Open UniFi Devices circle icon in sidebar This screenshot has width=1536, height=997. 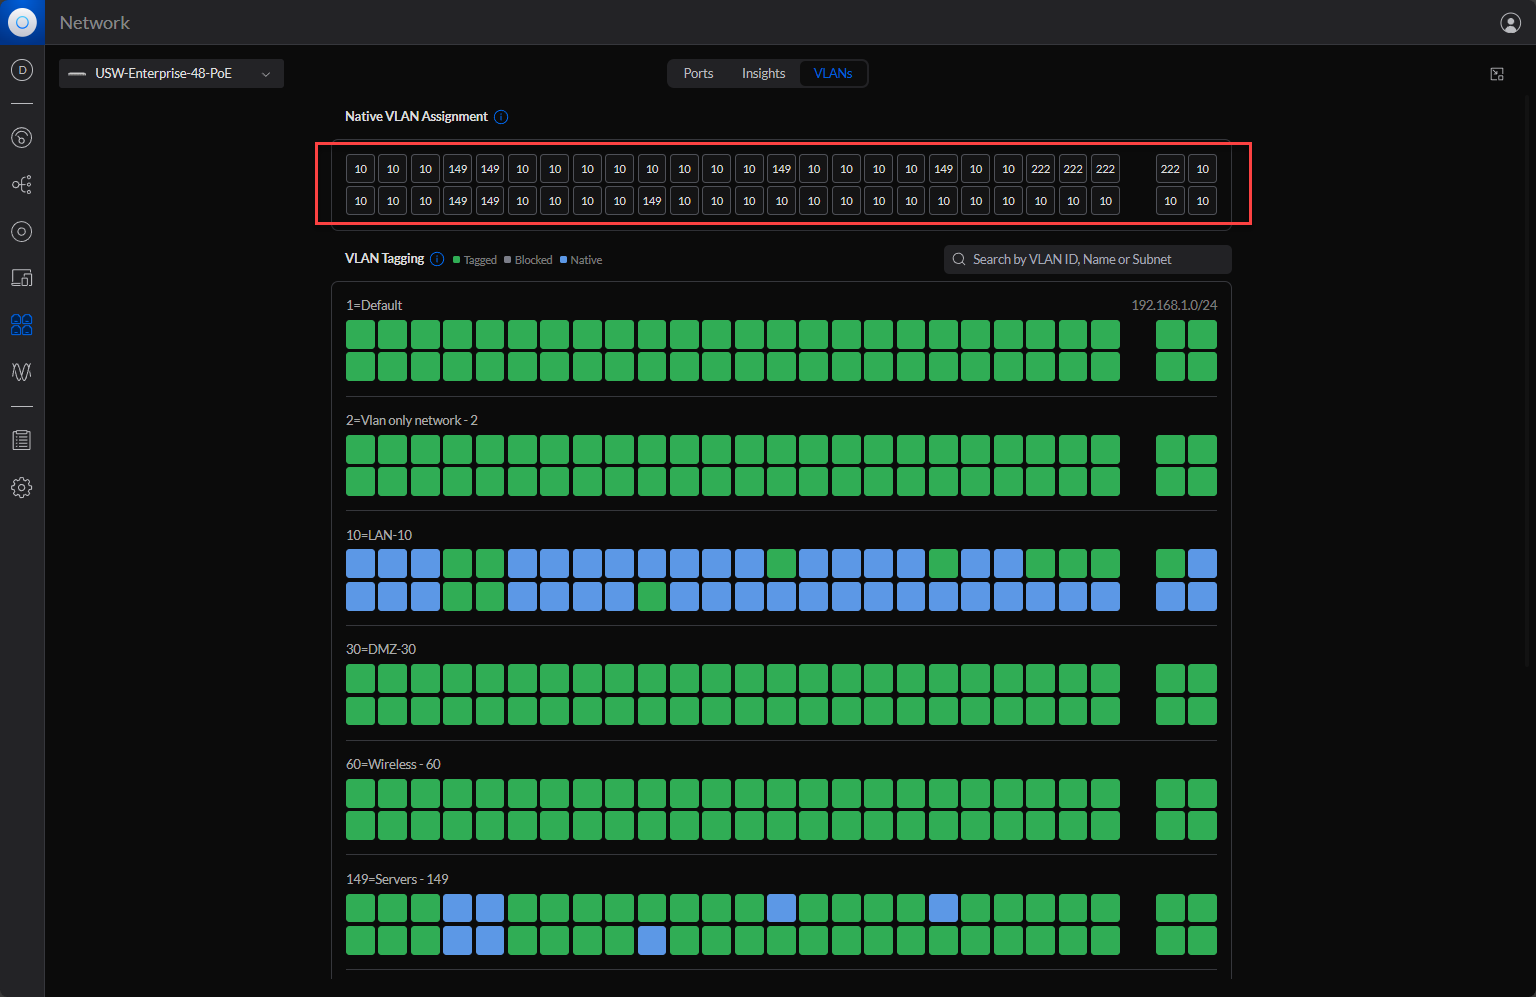coord(22,232)
